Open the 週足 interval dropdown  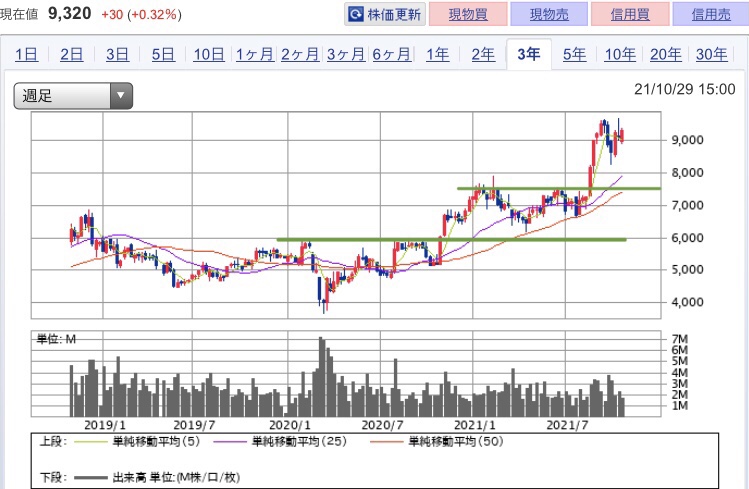pyautogui.click(x=73, y=96)
